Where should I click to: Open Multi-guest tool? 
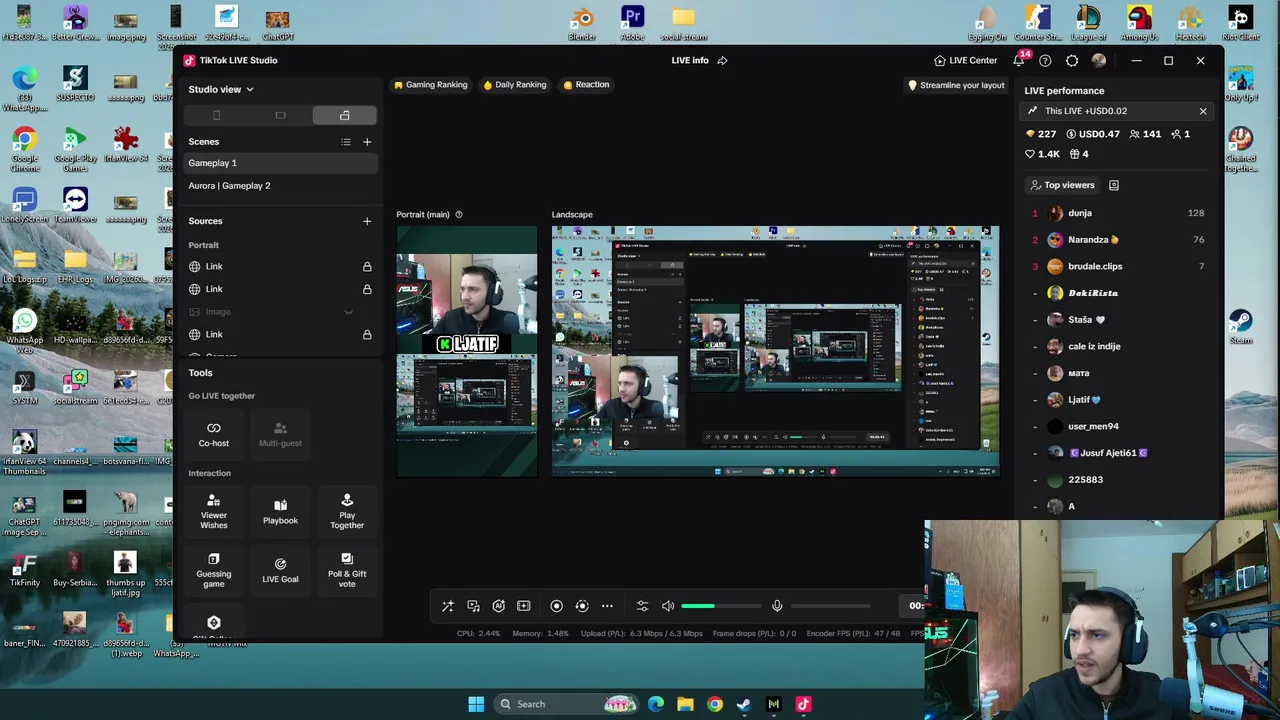(280, 434)
